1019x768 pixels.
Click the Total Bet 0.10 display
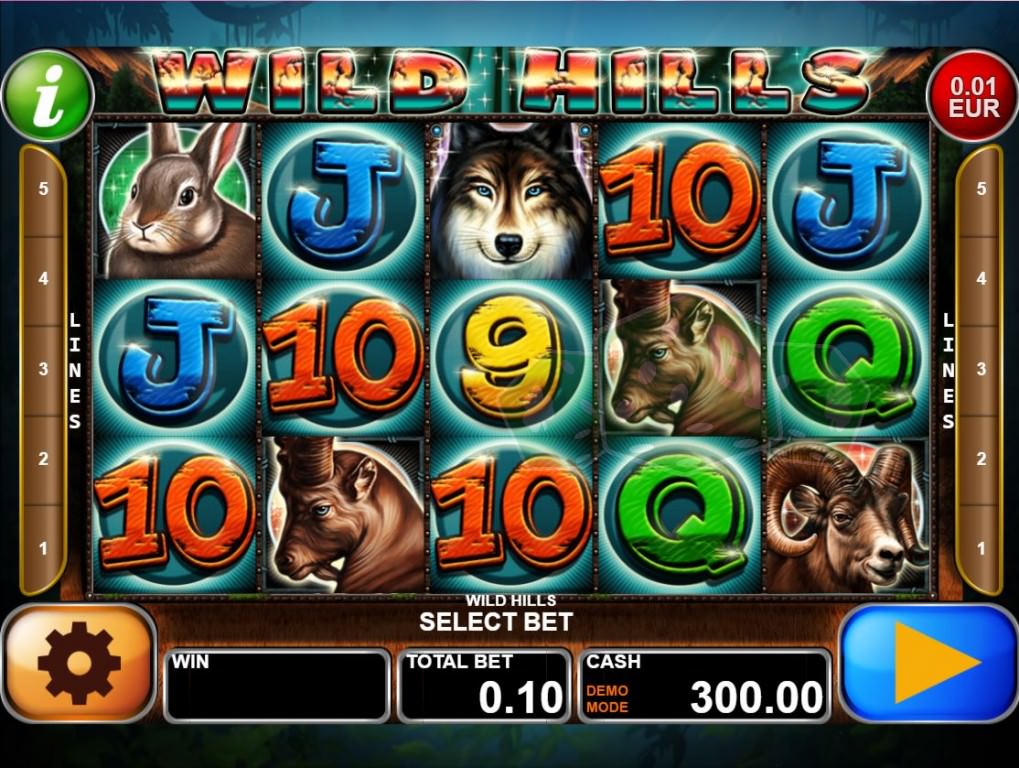[484, 685]
